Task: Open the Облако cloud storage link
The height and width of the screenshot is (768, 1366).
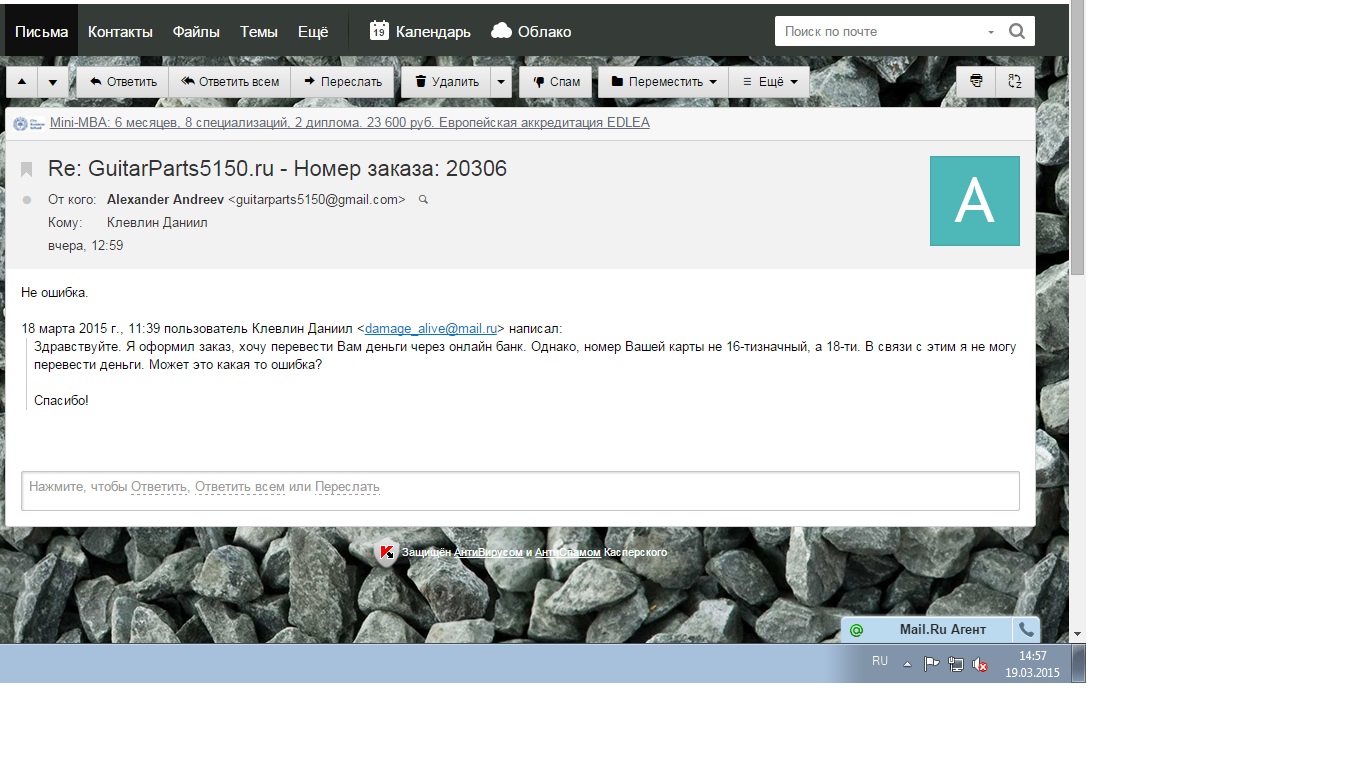Action: click(545, 31)
